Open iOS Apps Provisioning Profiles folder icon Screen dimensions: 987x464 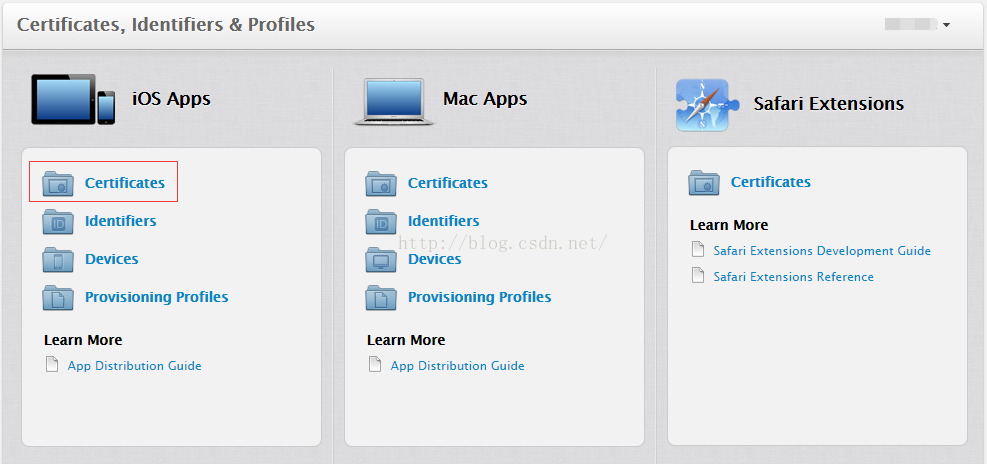[58, 297]
